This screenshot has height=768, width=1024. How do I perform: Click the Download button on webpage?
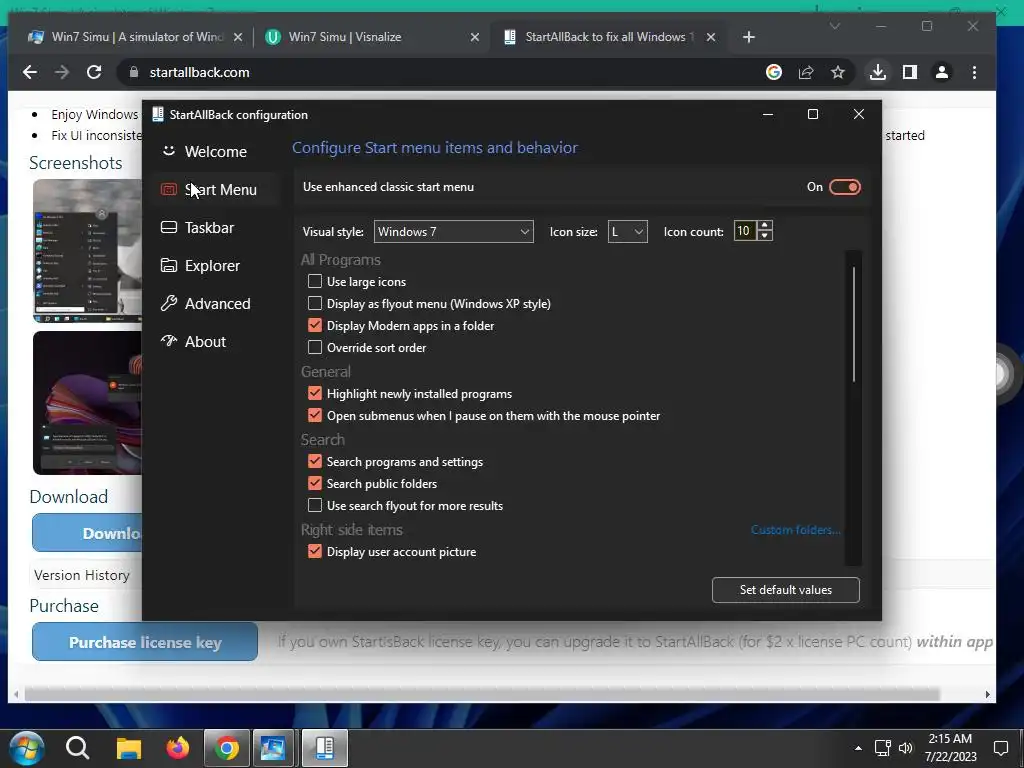[x=88, y=533]
